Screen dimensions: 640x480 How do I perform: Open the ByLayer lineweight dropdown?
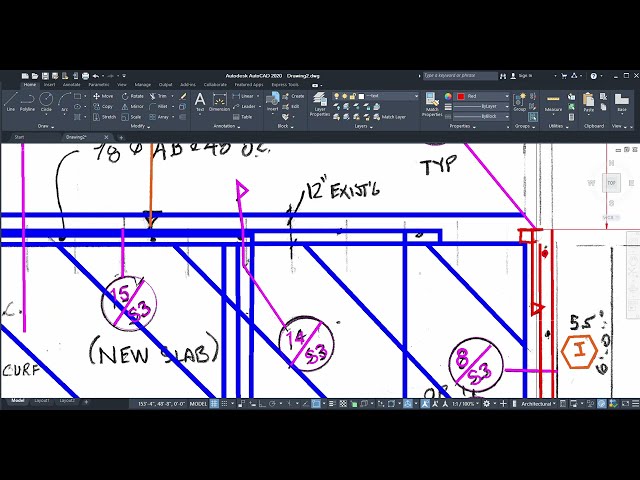pyautogui.click(x=507, y=107)
